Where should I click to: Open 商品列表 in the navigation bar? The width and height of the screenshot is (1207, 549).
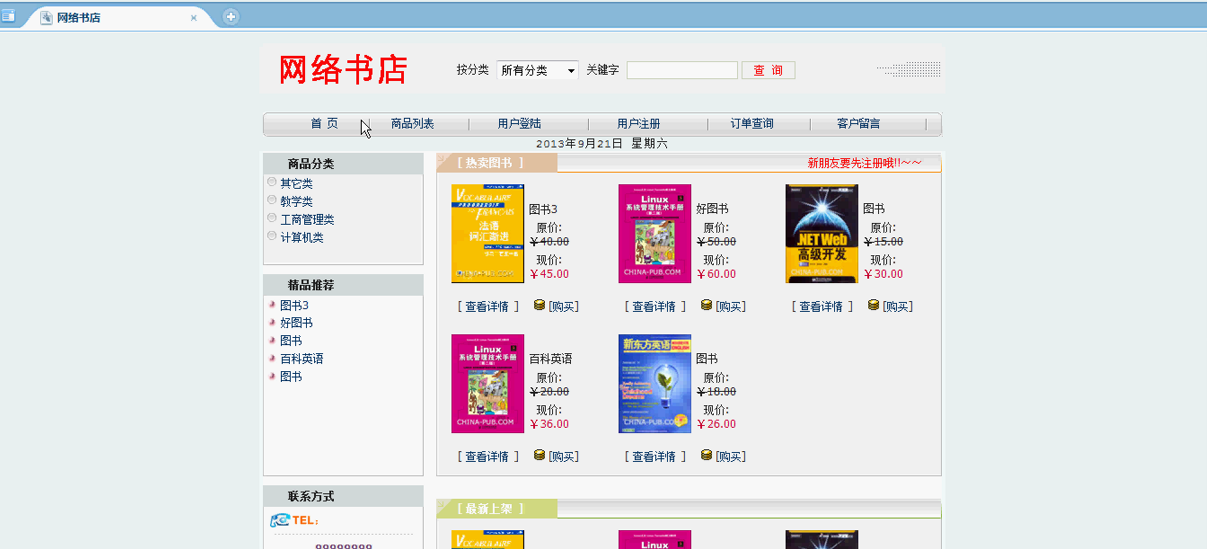click(412, 124)
